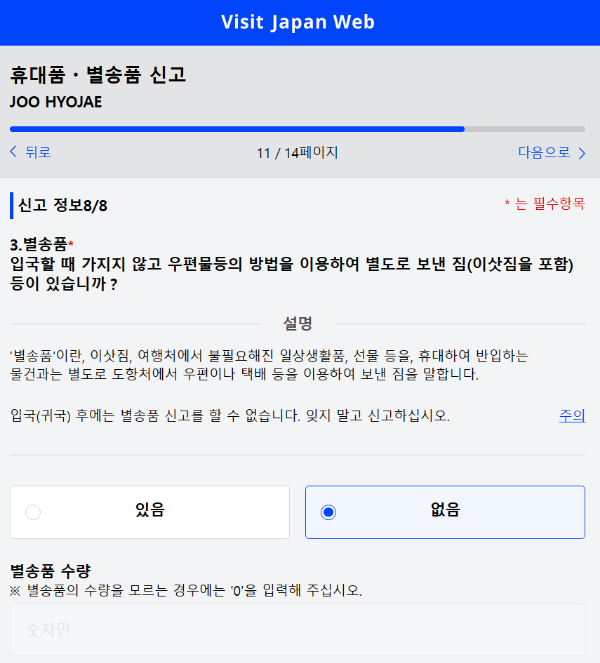Click the left chevron beside 뒤로

point(14,151)
